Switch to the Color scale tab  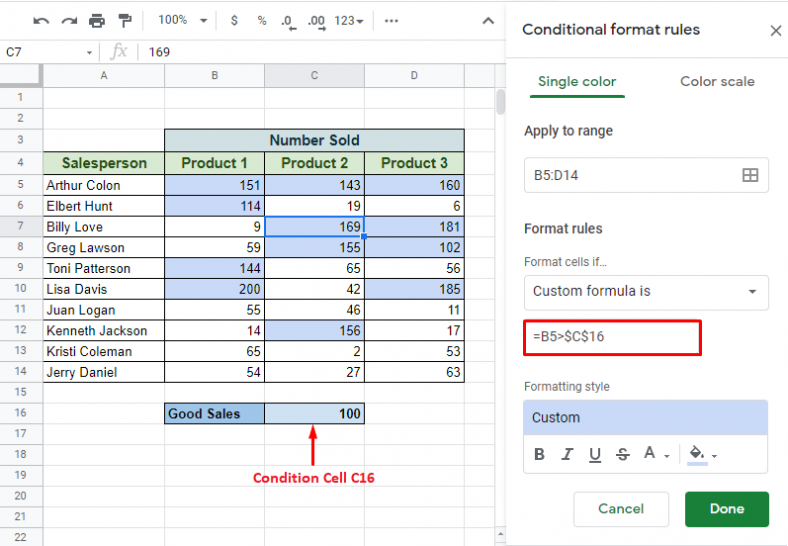tap(717, 82)
